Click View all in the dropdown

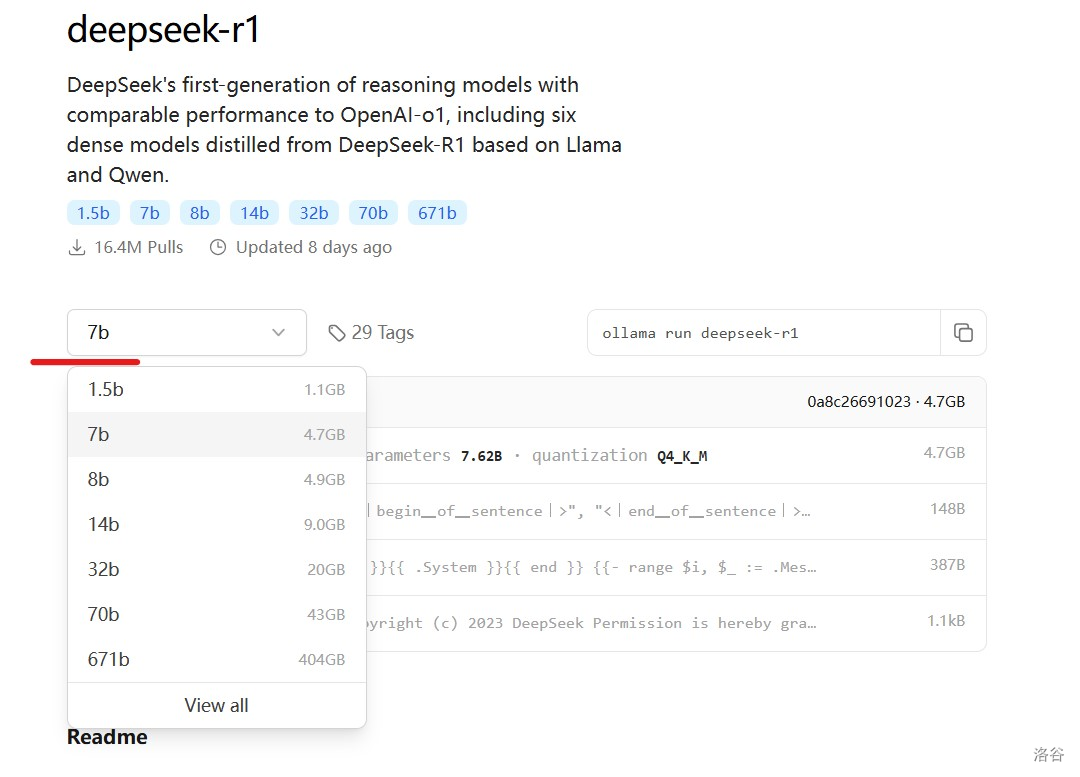click(x=216, y=705)
